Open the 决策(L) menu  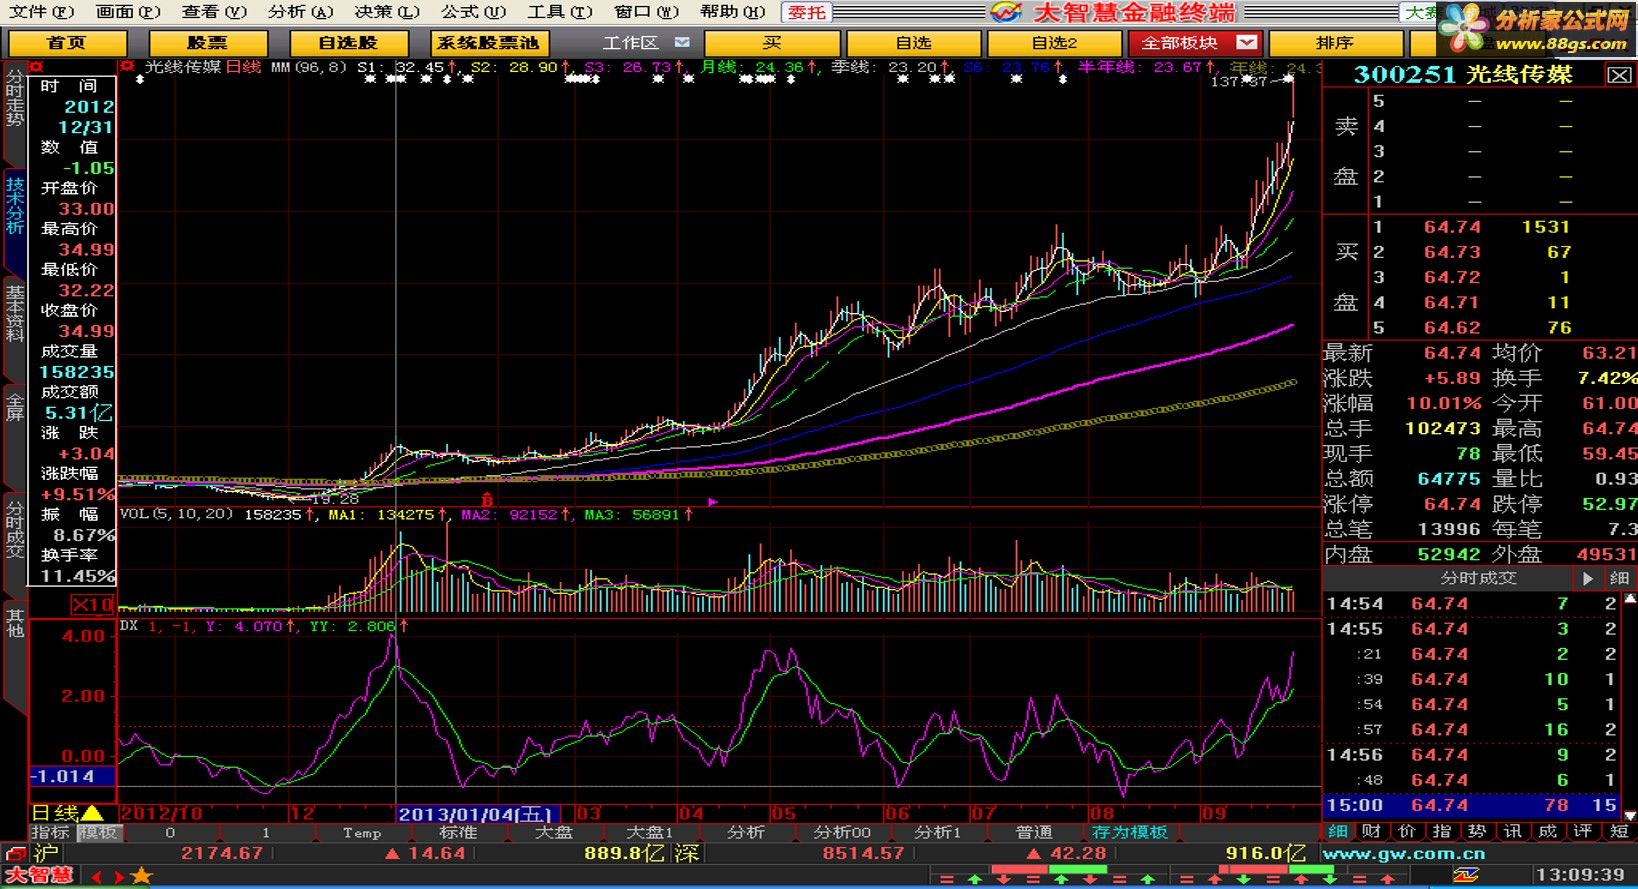(x=387, y=12)
